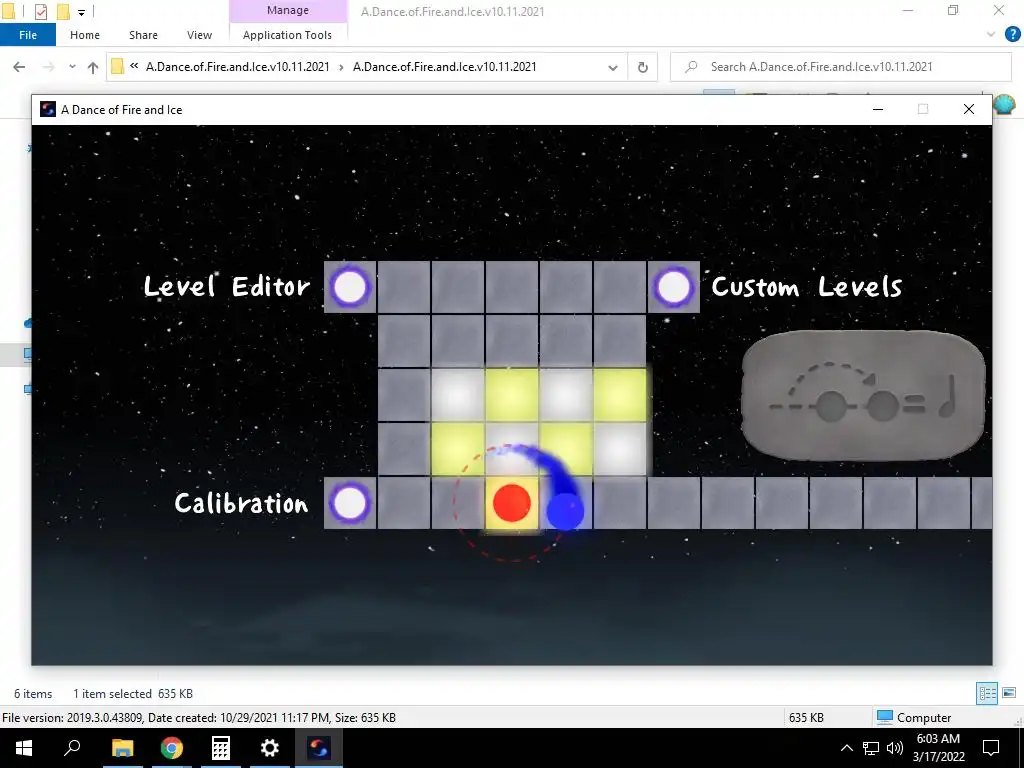Select the Custom Levels portal circle
This screenshot has height=768, width=1024.
click(x=673, y=287)
